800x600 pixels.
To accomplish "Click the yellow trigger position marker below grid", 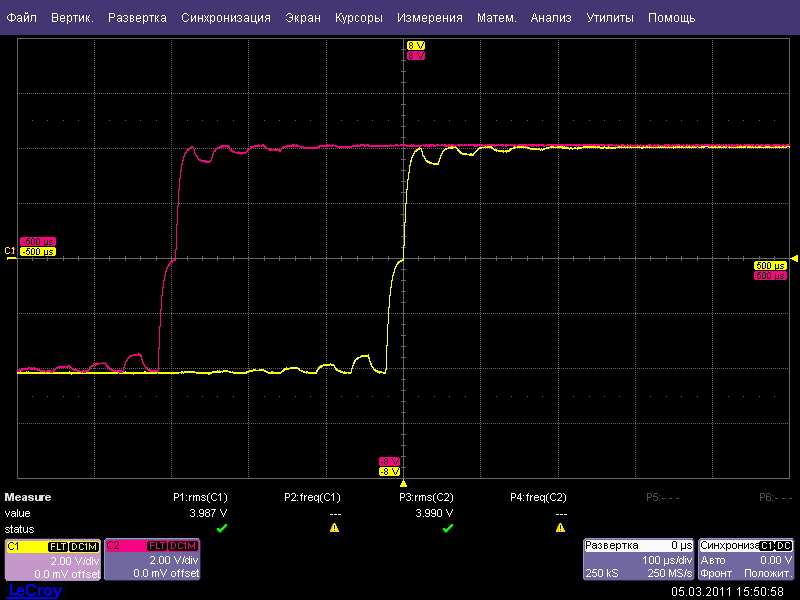I will [403, 483].
